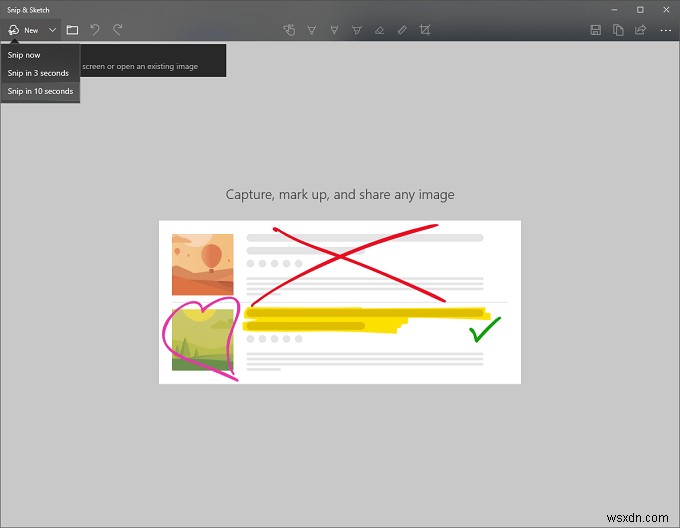Screen dimensions: 680x528
Task: Click the New snip button
Action: [x=23, y=30]
